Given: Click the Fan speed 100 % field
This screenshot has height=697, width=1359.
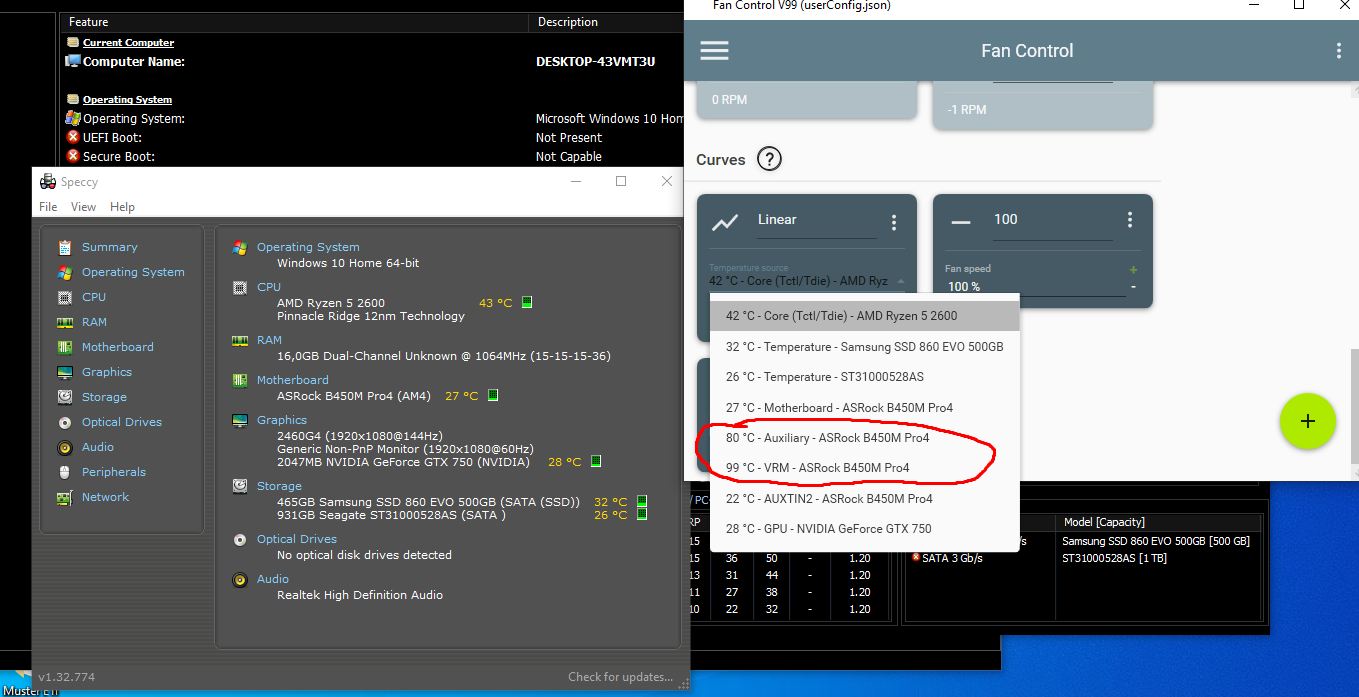Looking at the screenshot, I should click(x=1035, y=287).
